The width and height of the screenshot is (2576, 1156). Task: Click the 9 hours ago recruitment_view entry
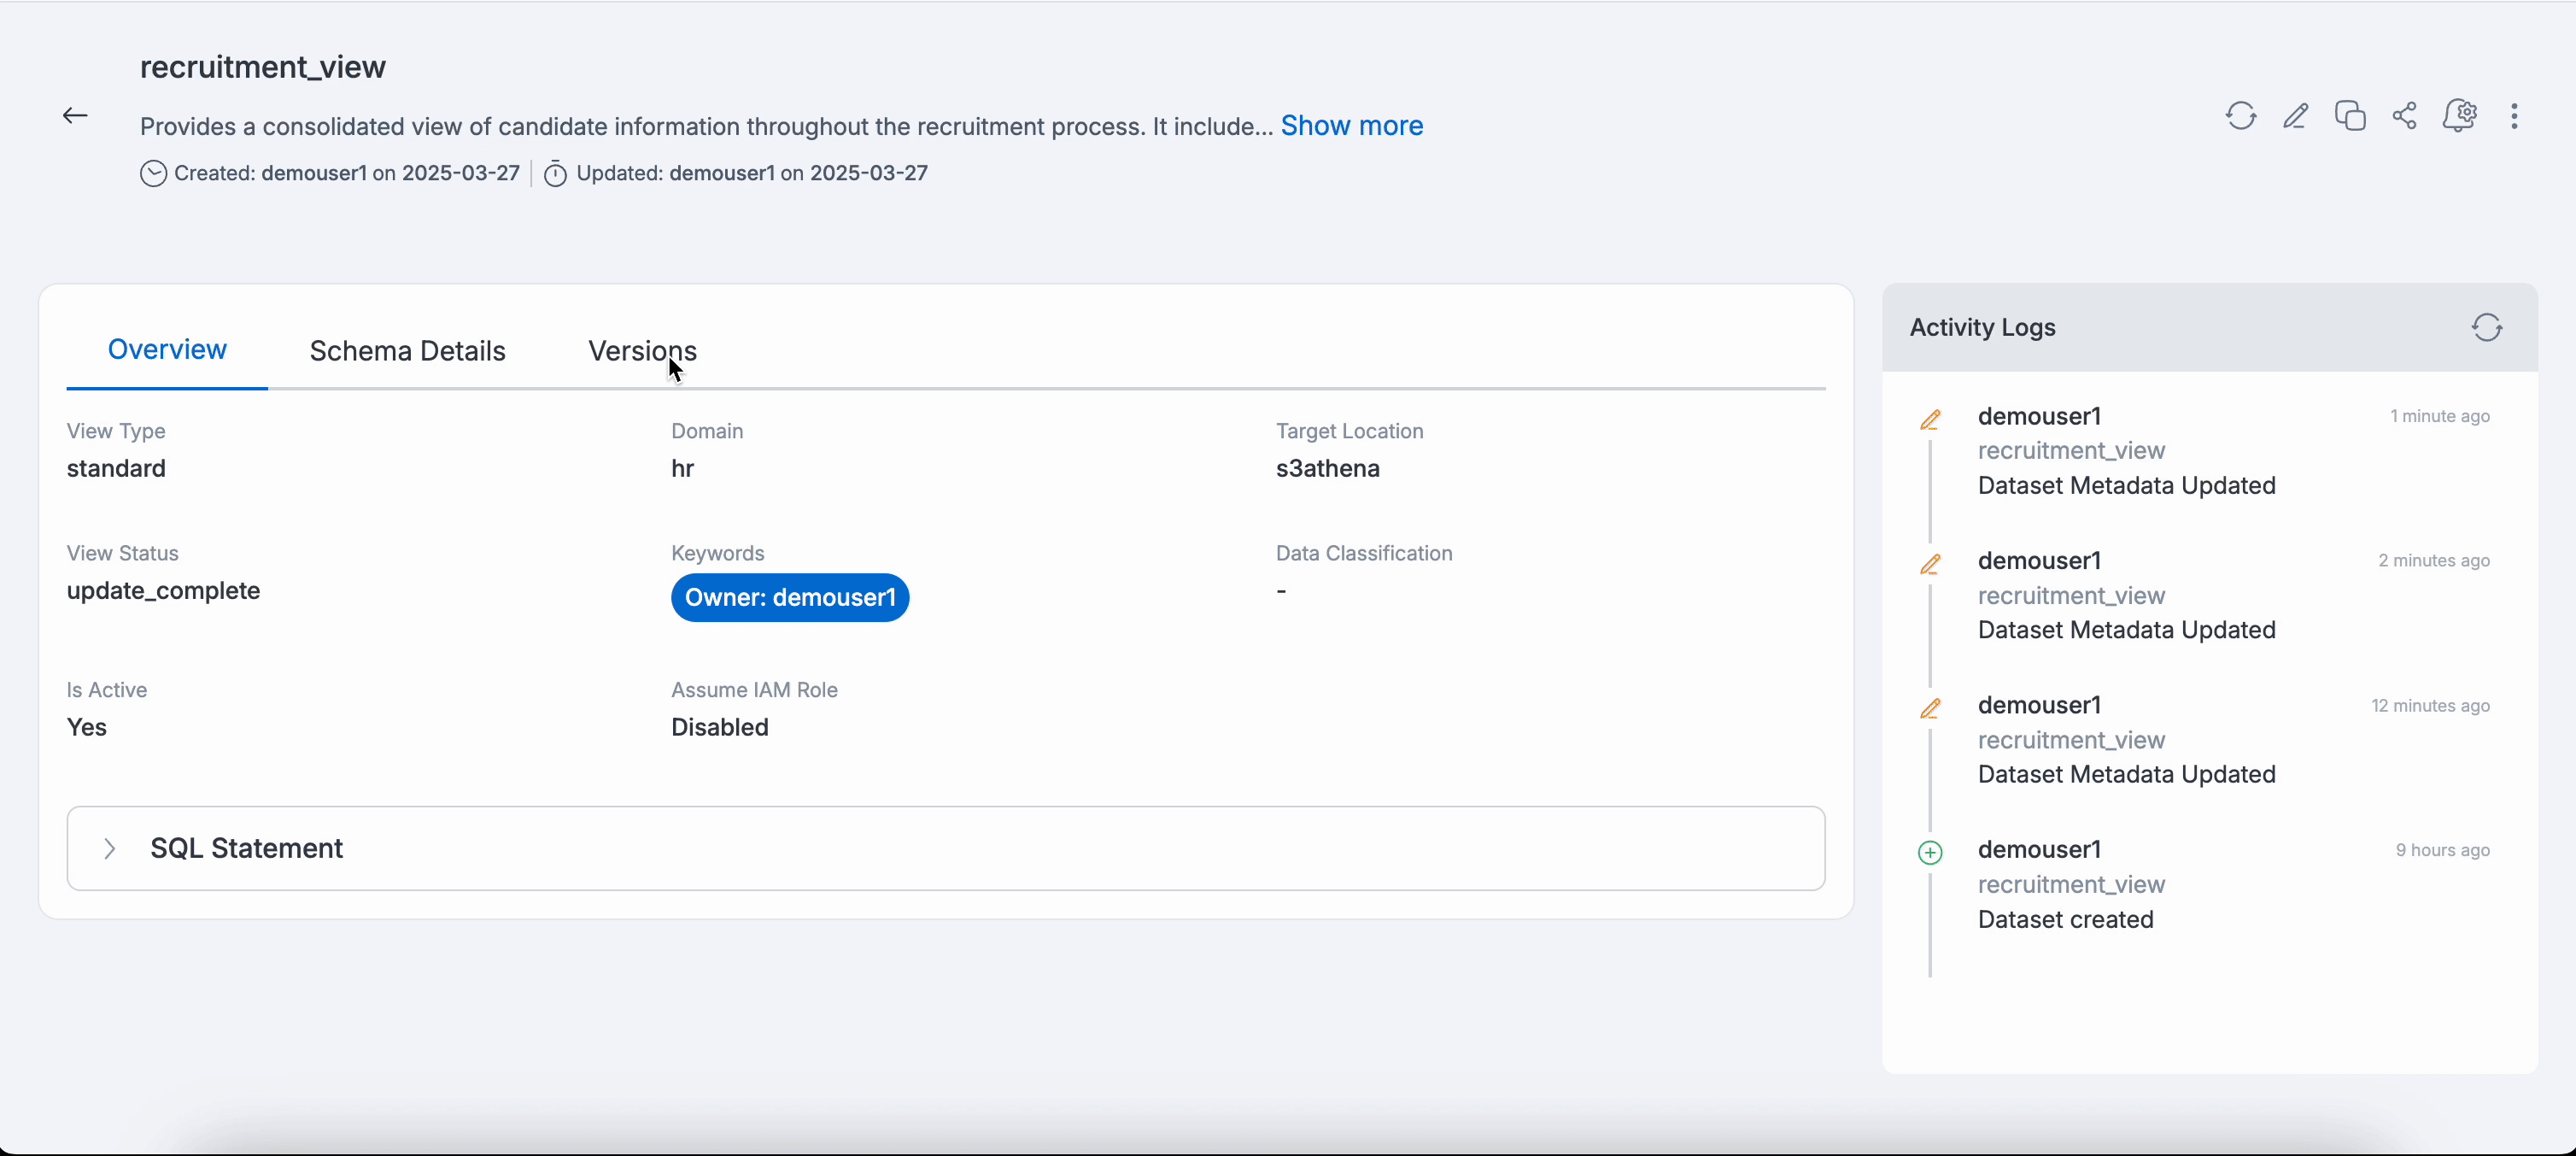[2070, 884]
